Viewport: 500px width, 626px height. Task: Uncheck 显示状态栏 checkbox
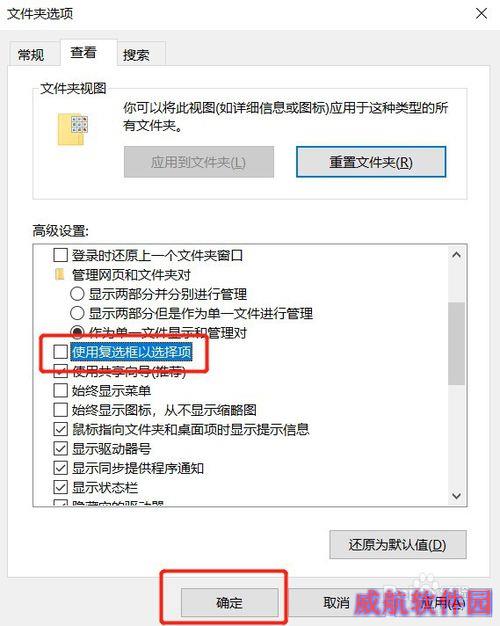point(60,487)
